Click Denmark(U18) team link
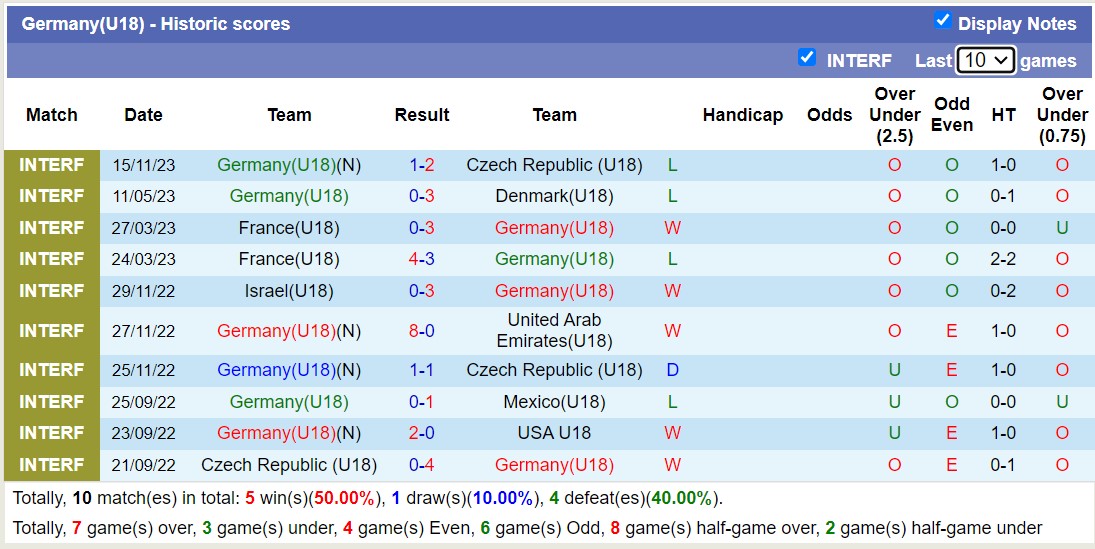1095x549 pixels. coord(554,196)
